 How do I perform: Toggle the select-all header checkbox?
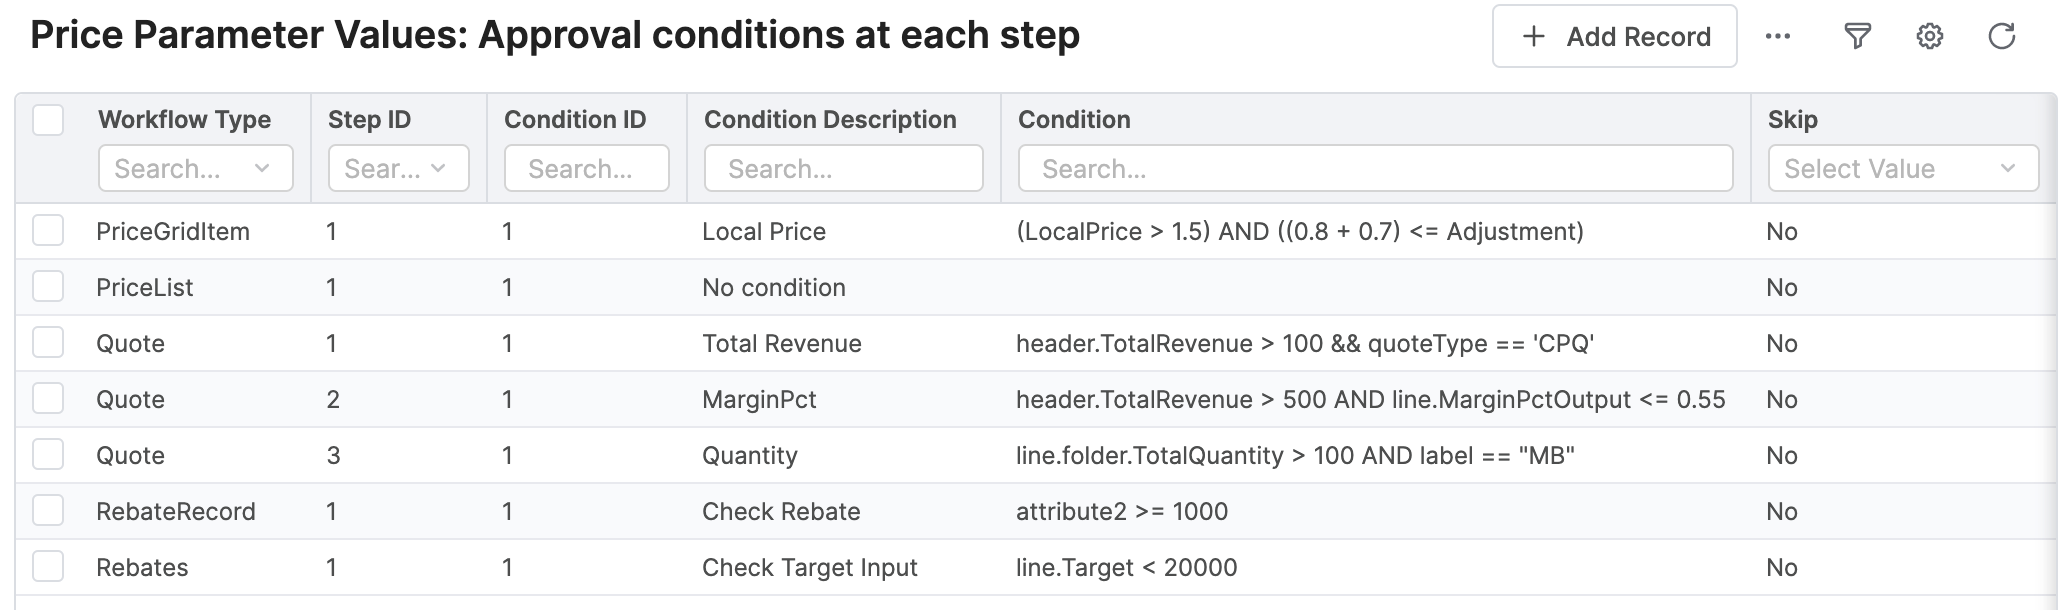48,120
